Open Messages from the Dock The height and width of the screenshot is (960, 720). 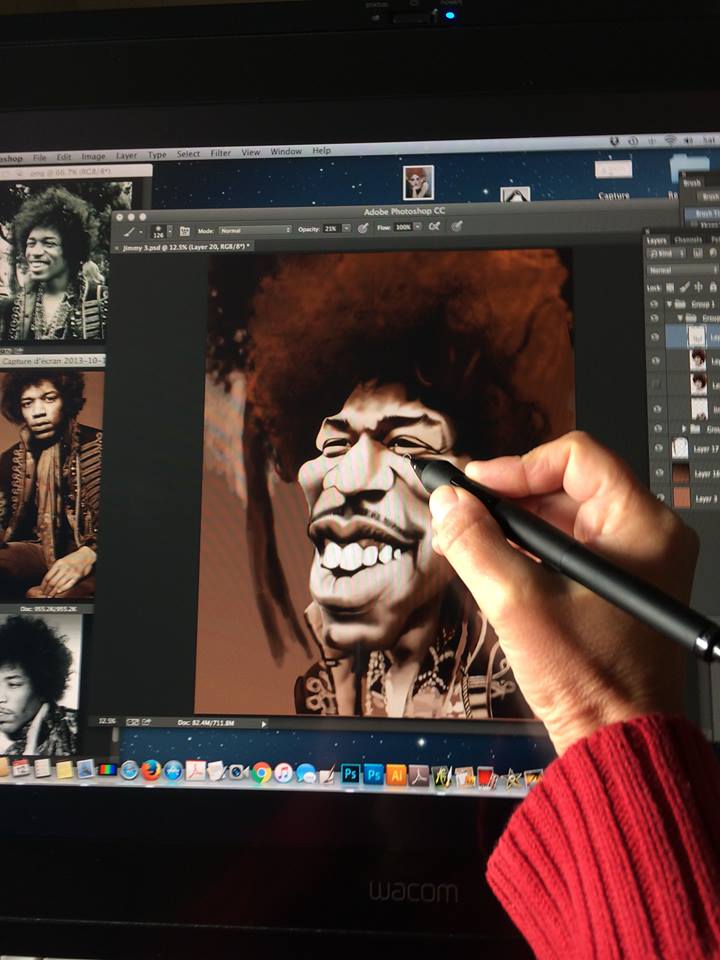pos(306,773)
